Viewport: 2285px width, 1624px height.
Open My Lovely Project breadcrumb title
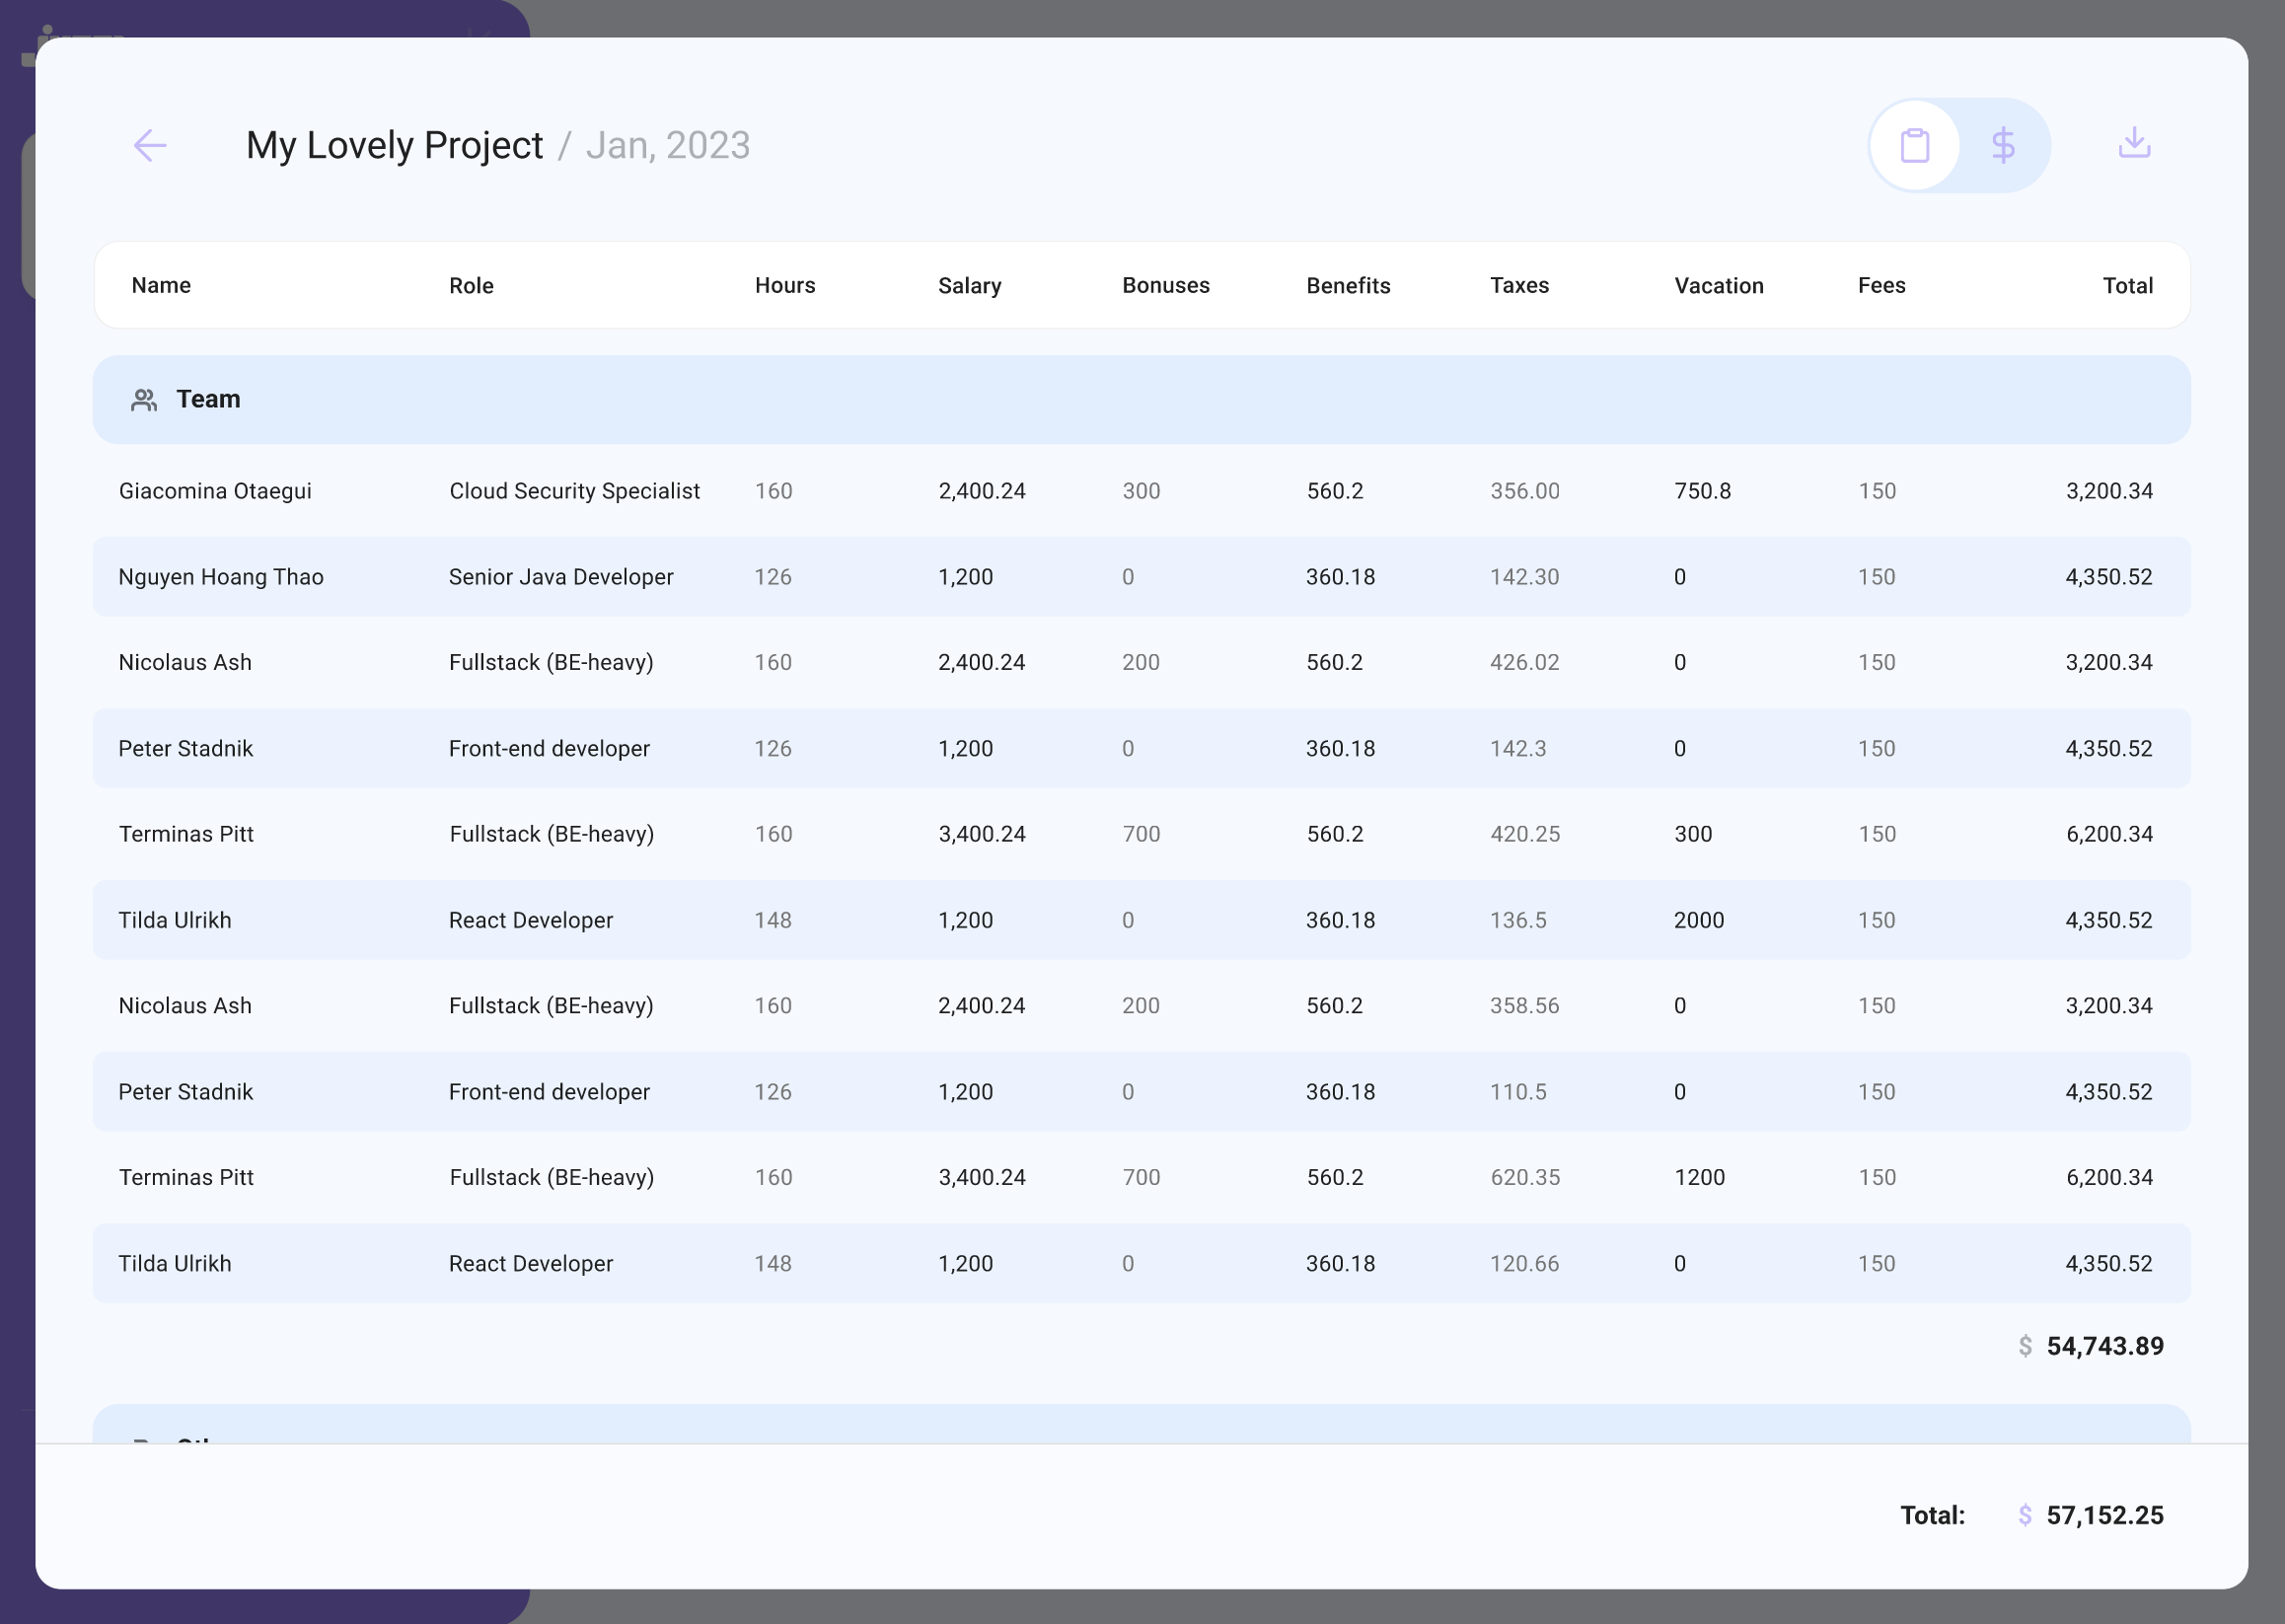tap(394, 146)
